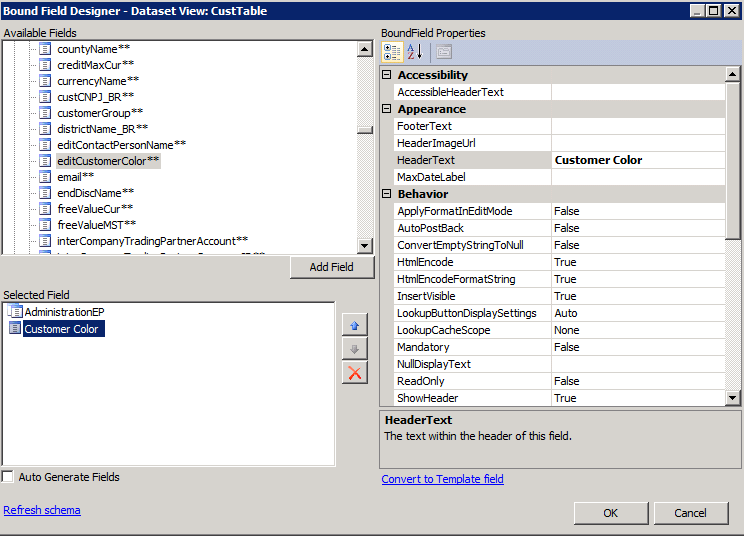Click the Categorized view icon in properties toolbar
Image resolution: width=744 pixels, height=536 pixels.
[392, 52]
